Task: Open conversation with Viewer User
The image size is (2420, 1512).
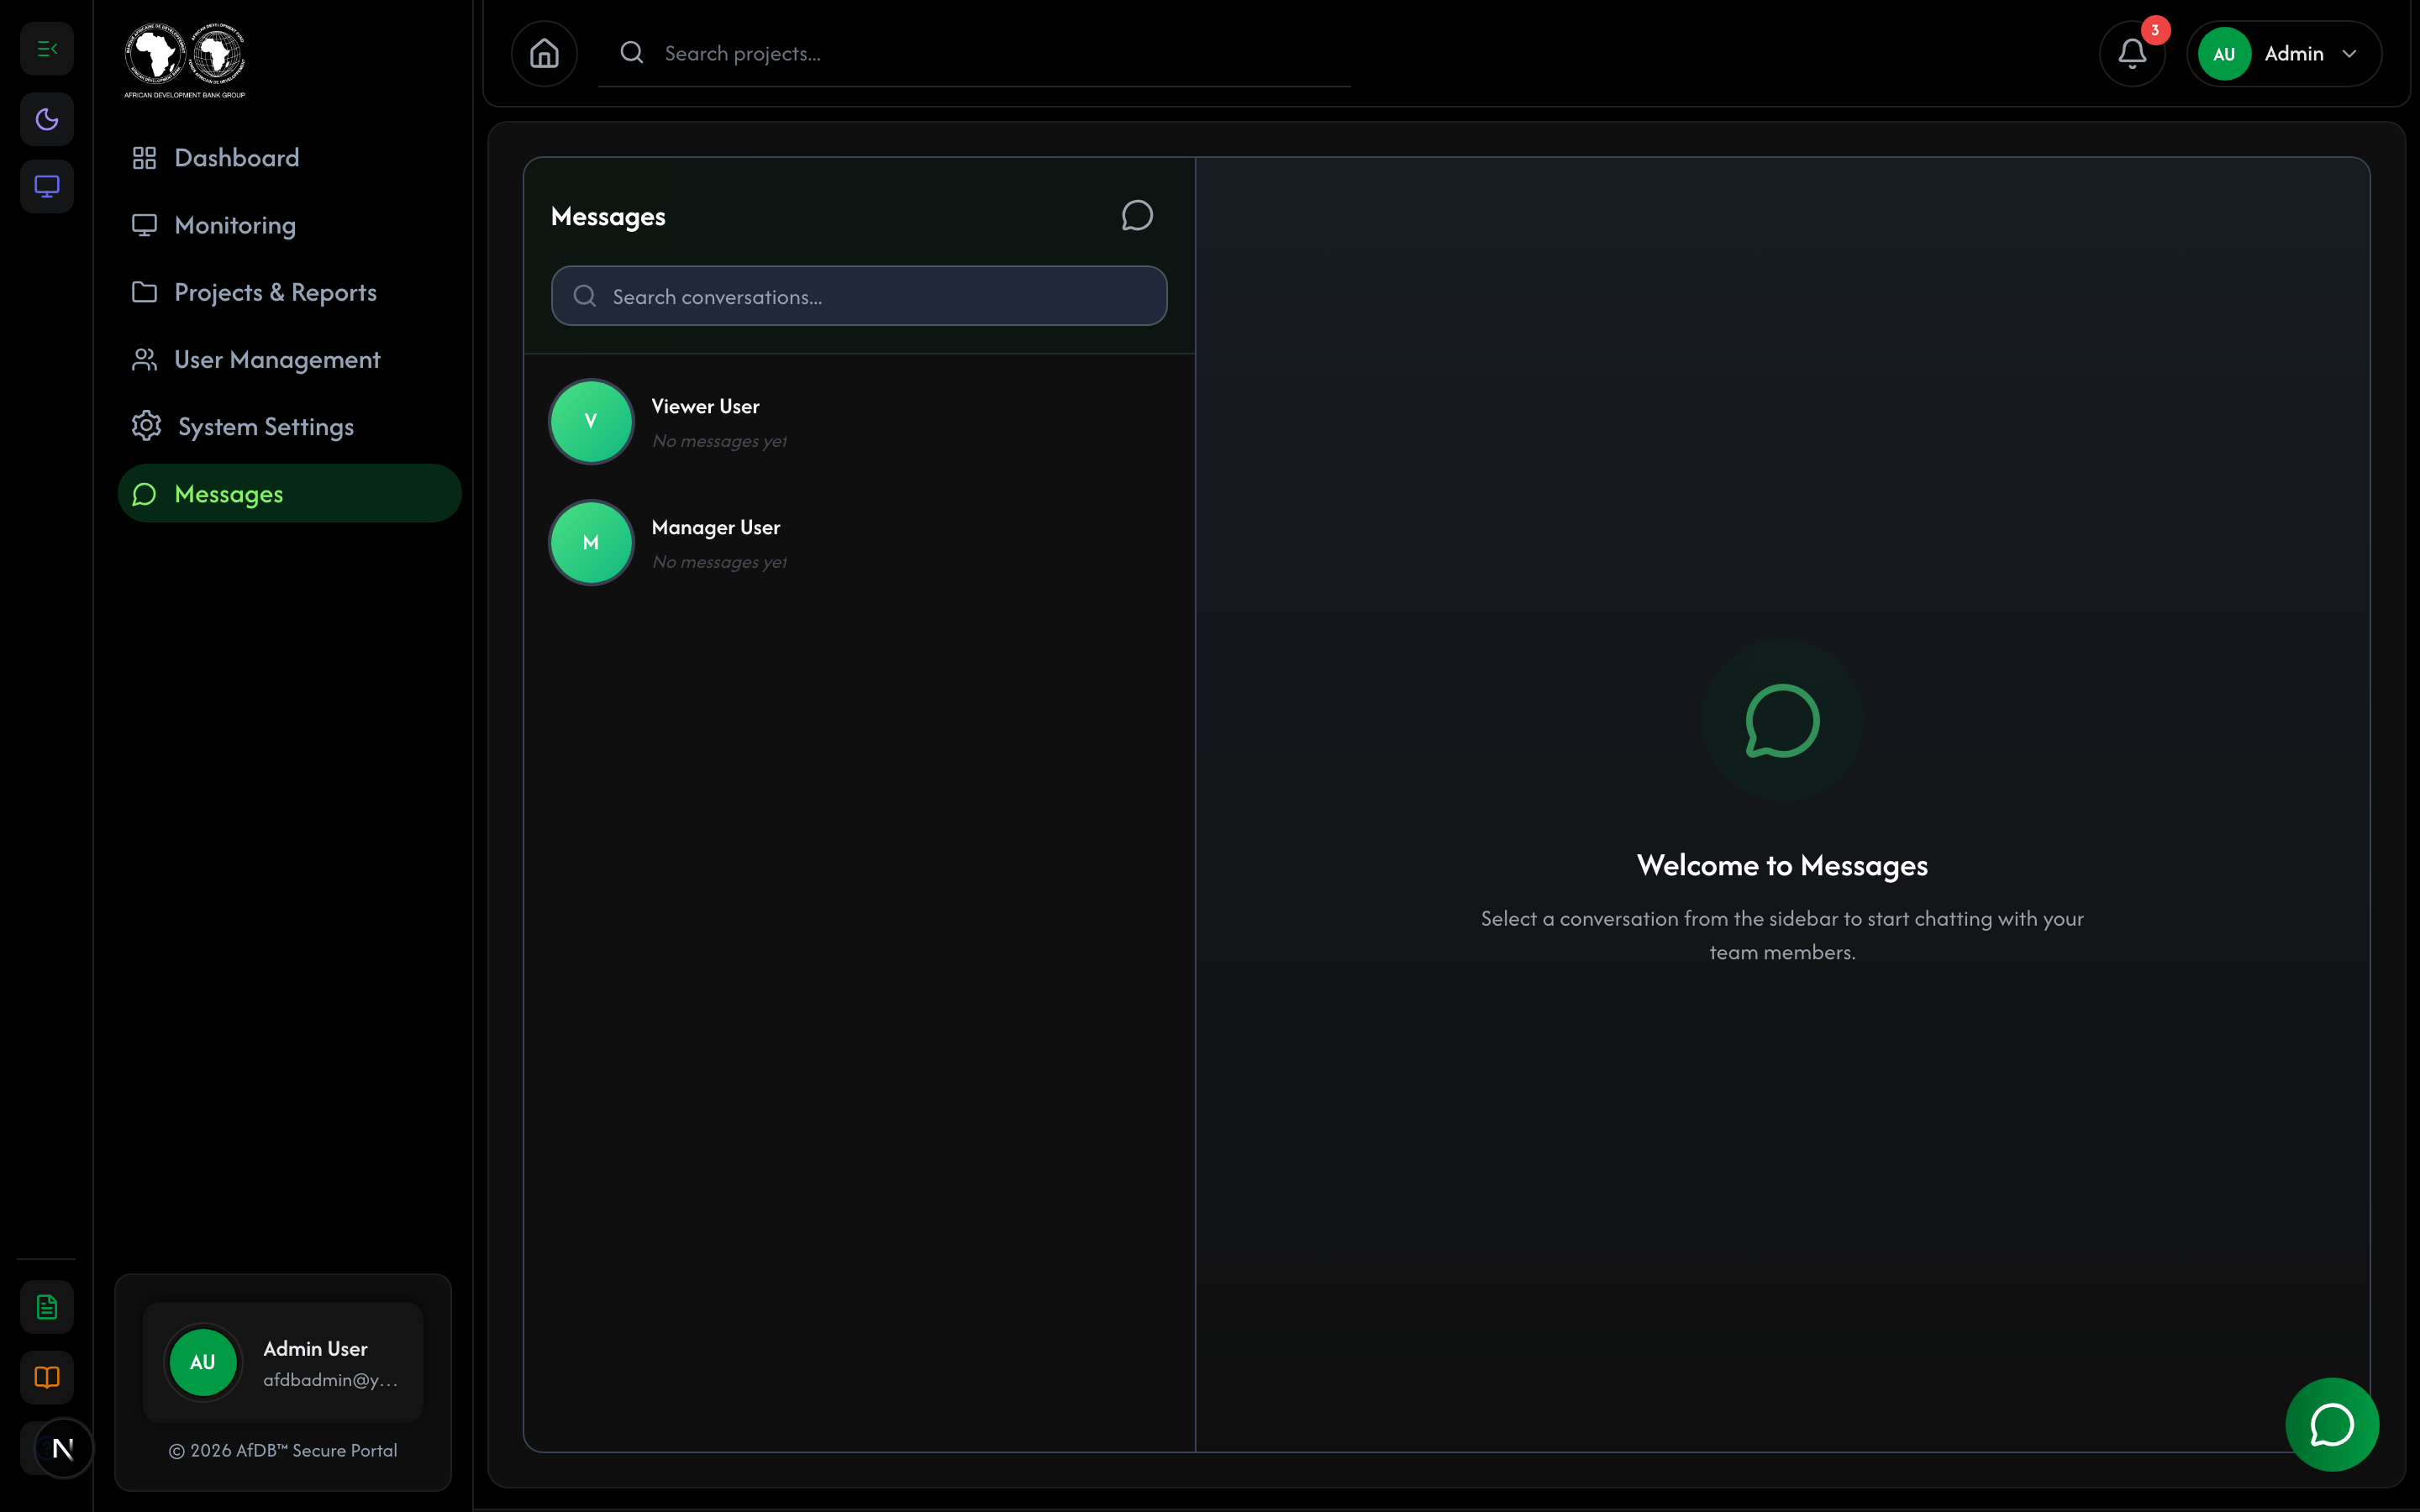Action: (859, 422)
